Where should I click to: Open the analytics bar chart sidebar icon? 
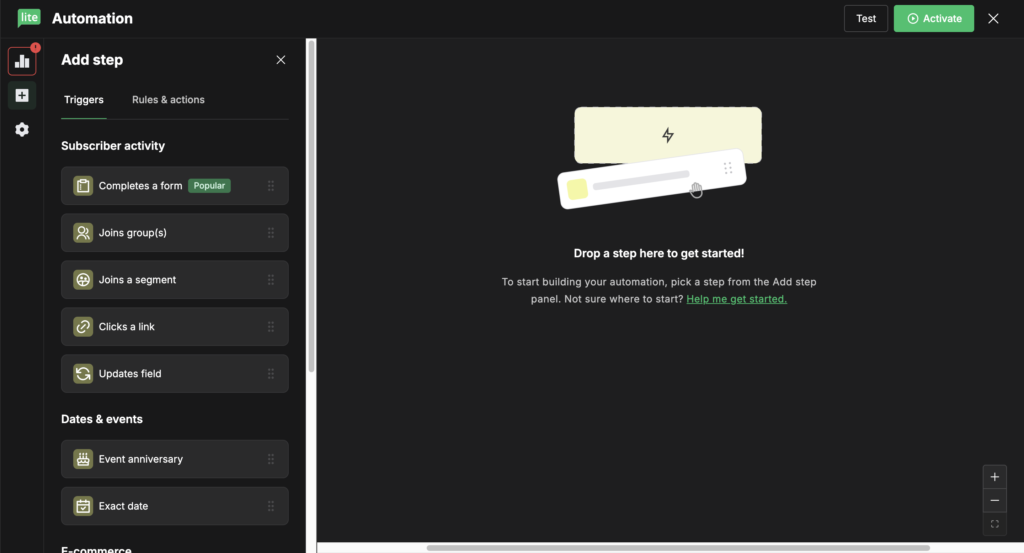[x=22, y=61]
